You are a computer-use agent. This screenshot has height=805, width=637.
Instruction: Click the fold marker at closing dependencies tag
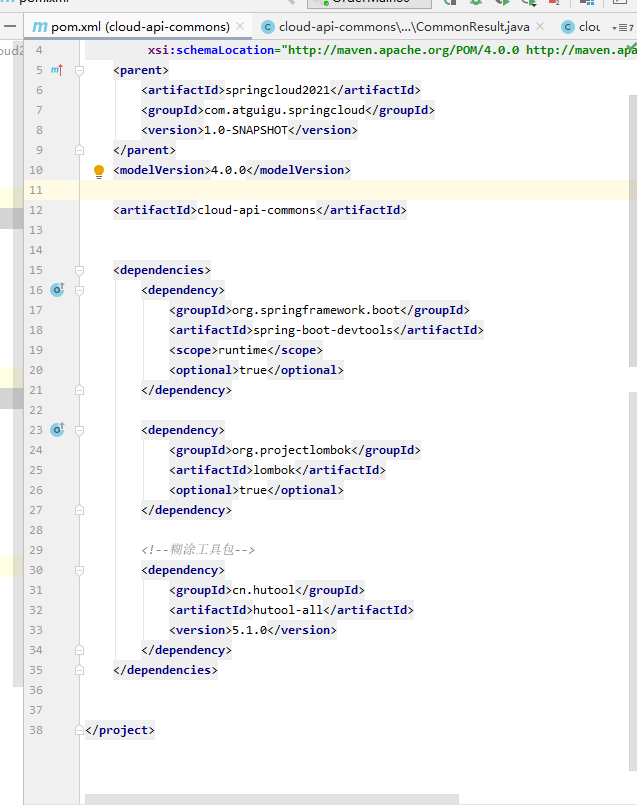80,670
